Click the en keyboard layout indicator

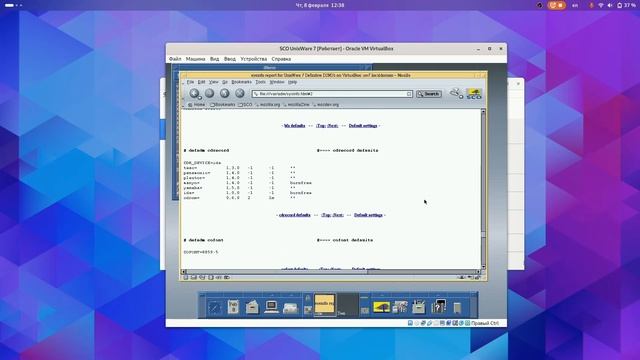tap(575, 5)
